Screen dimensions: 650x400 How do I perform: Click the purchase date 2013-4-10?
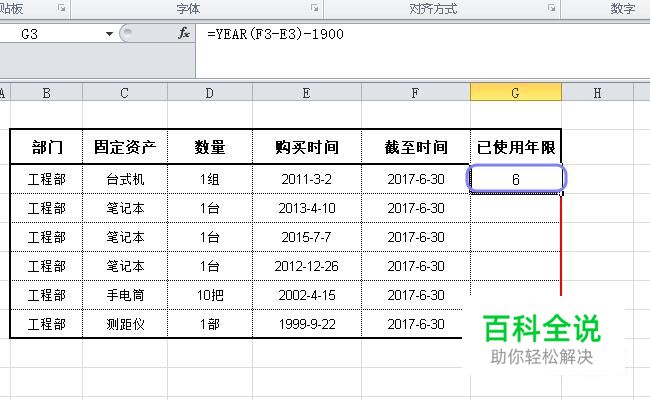pos(307,208)
